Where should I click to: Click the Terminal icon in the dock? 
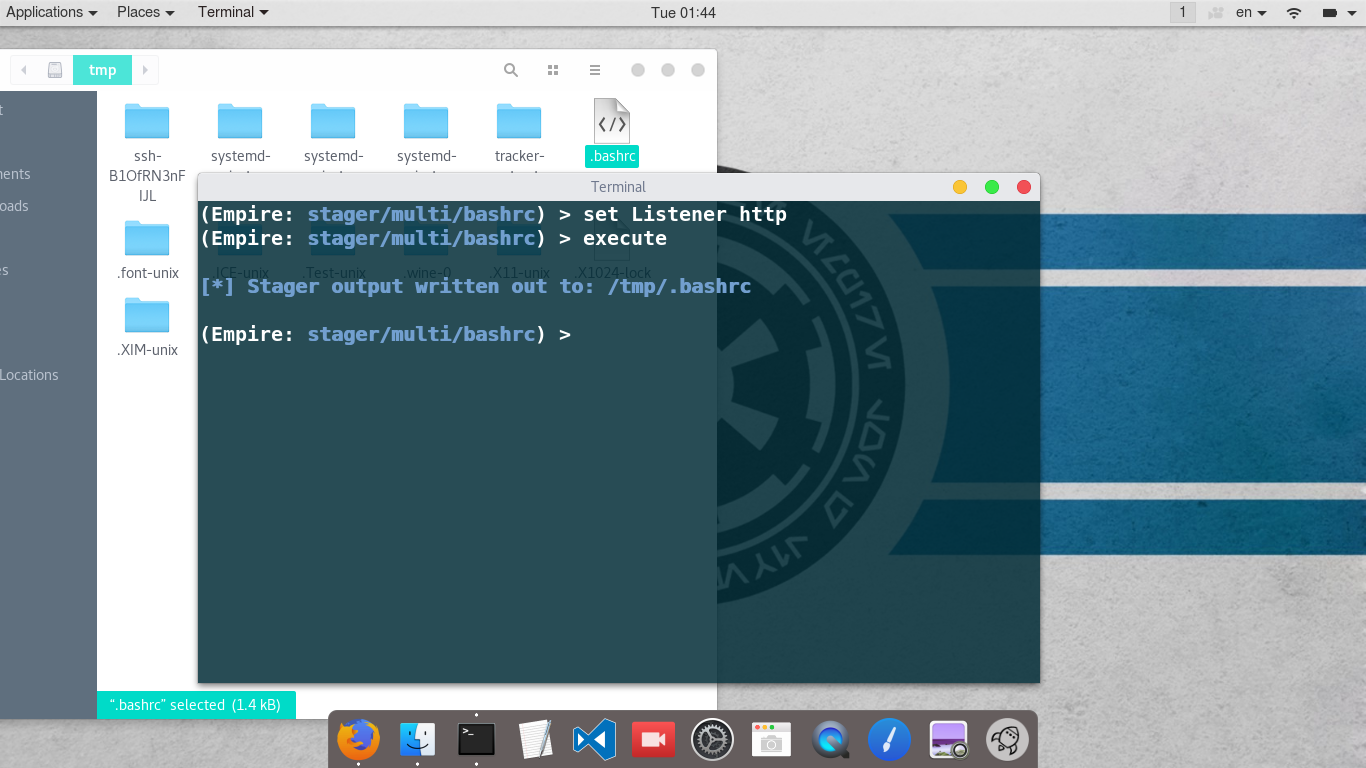click(476, 739)
